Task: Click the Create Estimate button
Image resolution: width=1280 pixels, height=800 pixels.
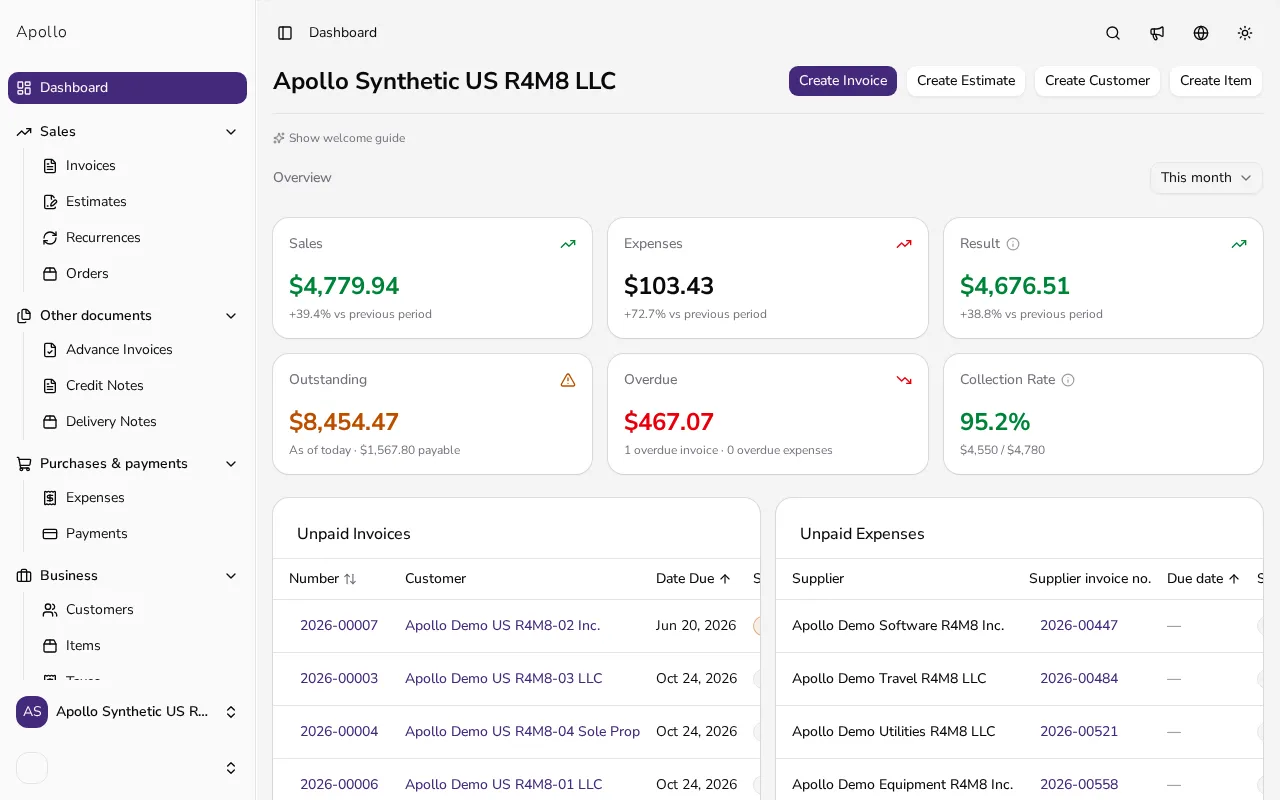Action: coord(966,81)
